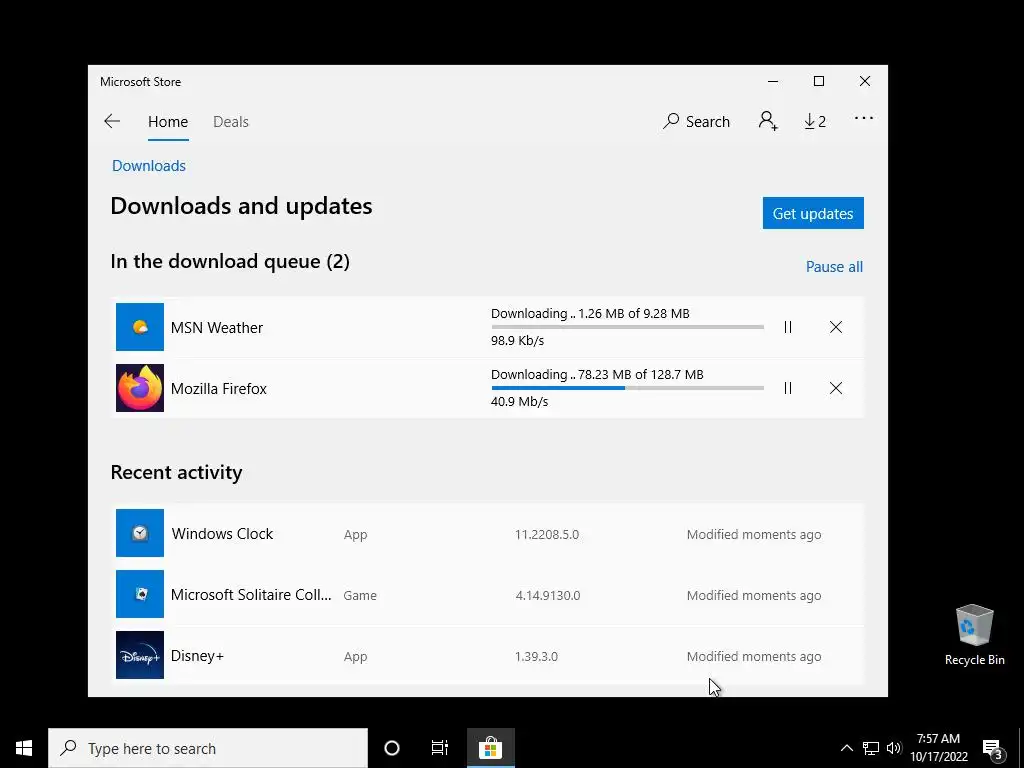Image resolution: width=1024 pixels, height=768 pixels.
Task: Click the 40.9 Mb/s download speed
Action: coord(519,402)
